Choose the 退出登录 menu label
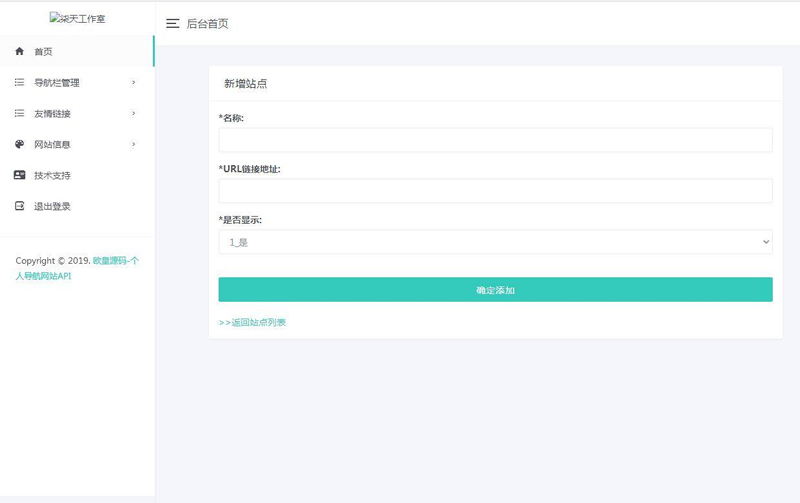The width and height of the screenshot is (800, 503). pyautogui.click(x=52, y=206)
